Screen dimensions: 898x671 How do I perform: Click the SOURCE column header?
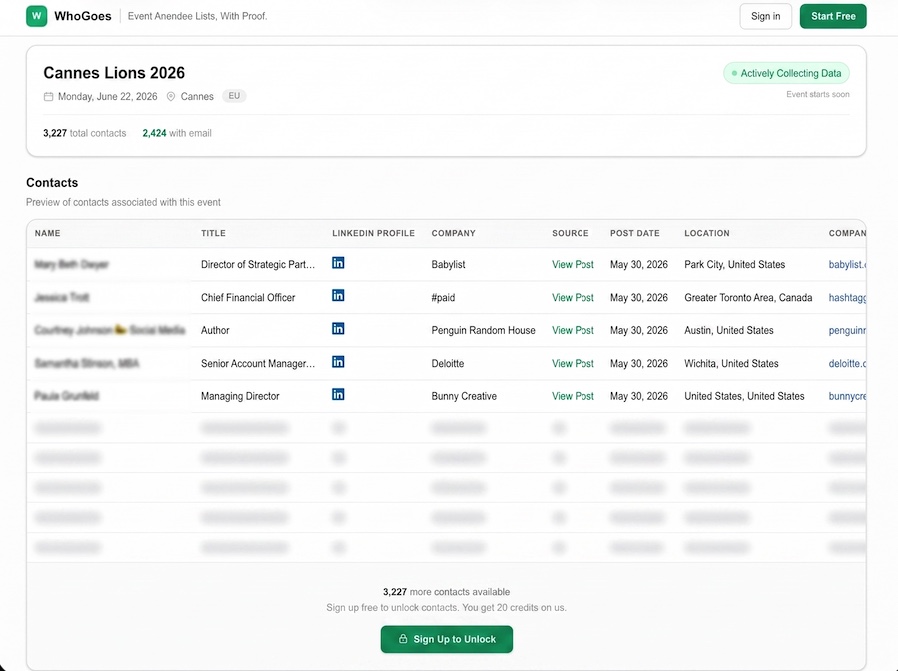click(x=570, y=233)
